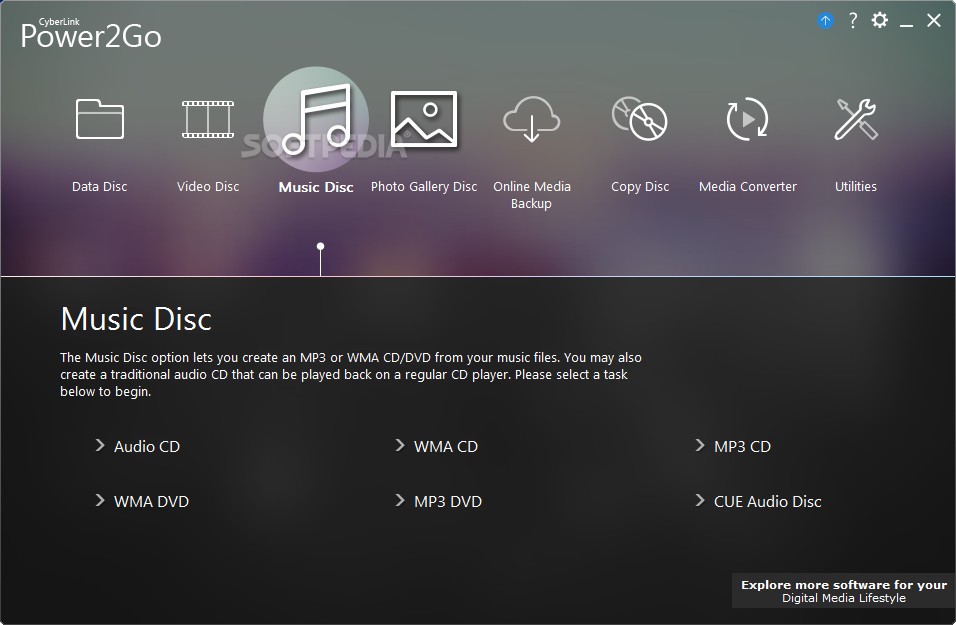Click the Music Disc note icon
The width and height of the screenshot is (956, 625).
[316, 120]
